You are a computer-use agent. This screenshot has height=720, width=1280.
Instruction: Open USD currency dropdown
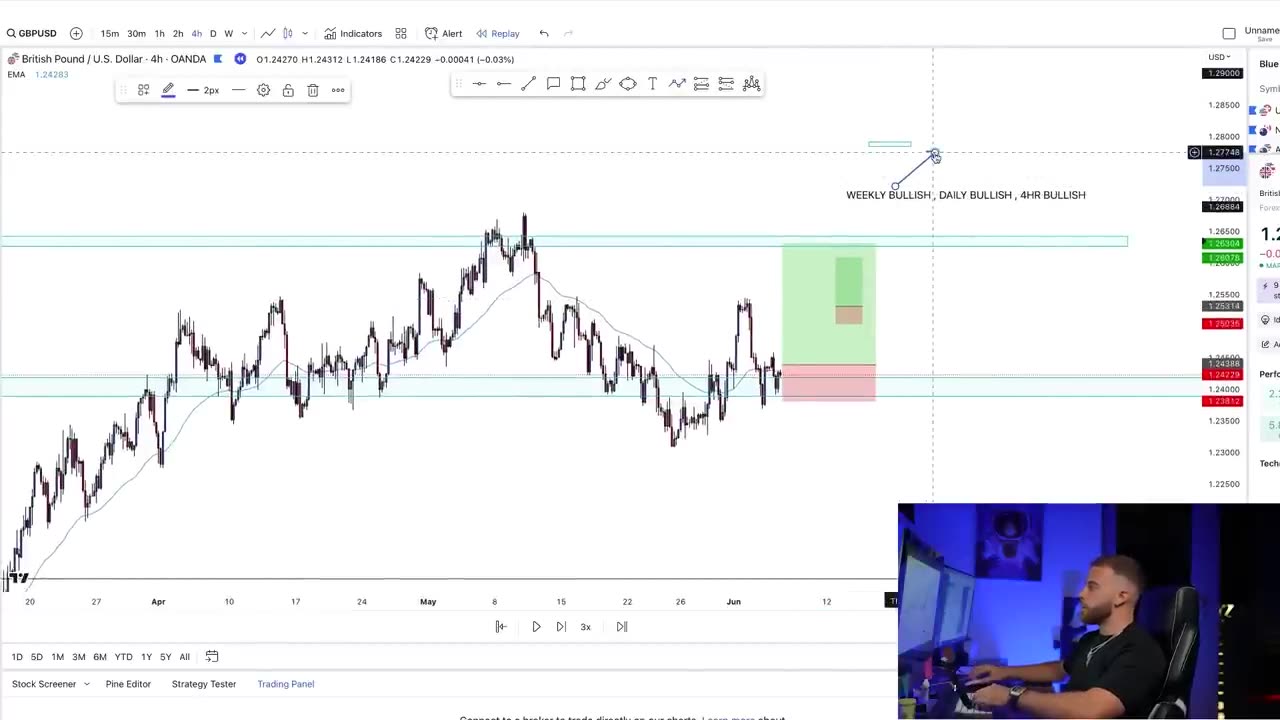[1220, 57]
